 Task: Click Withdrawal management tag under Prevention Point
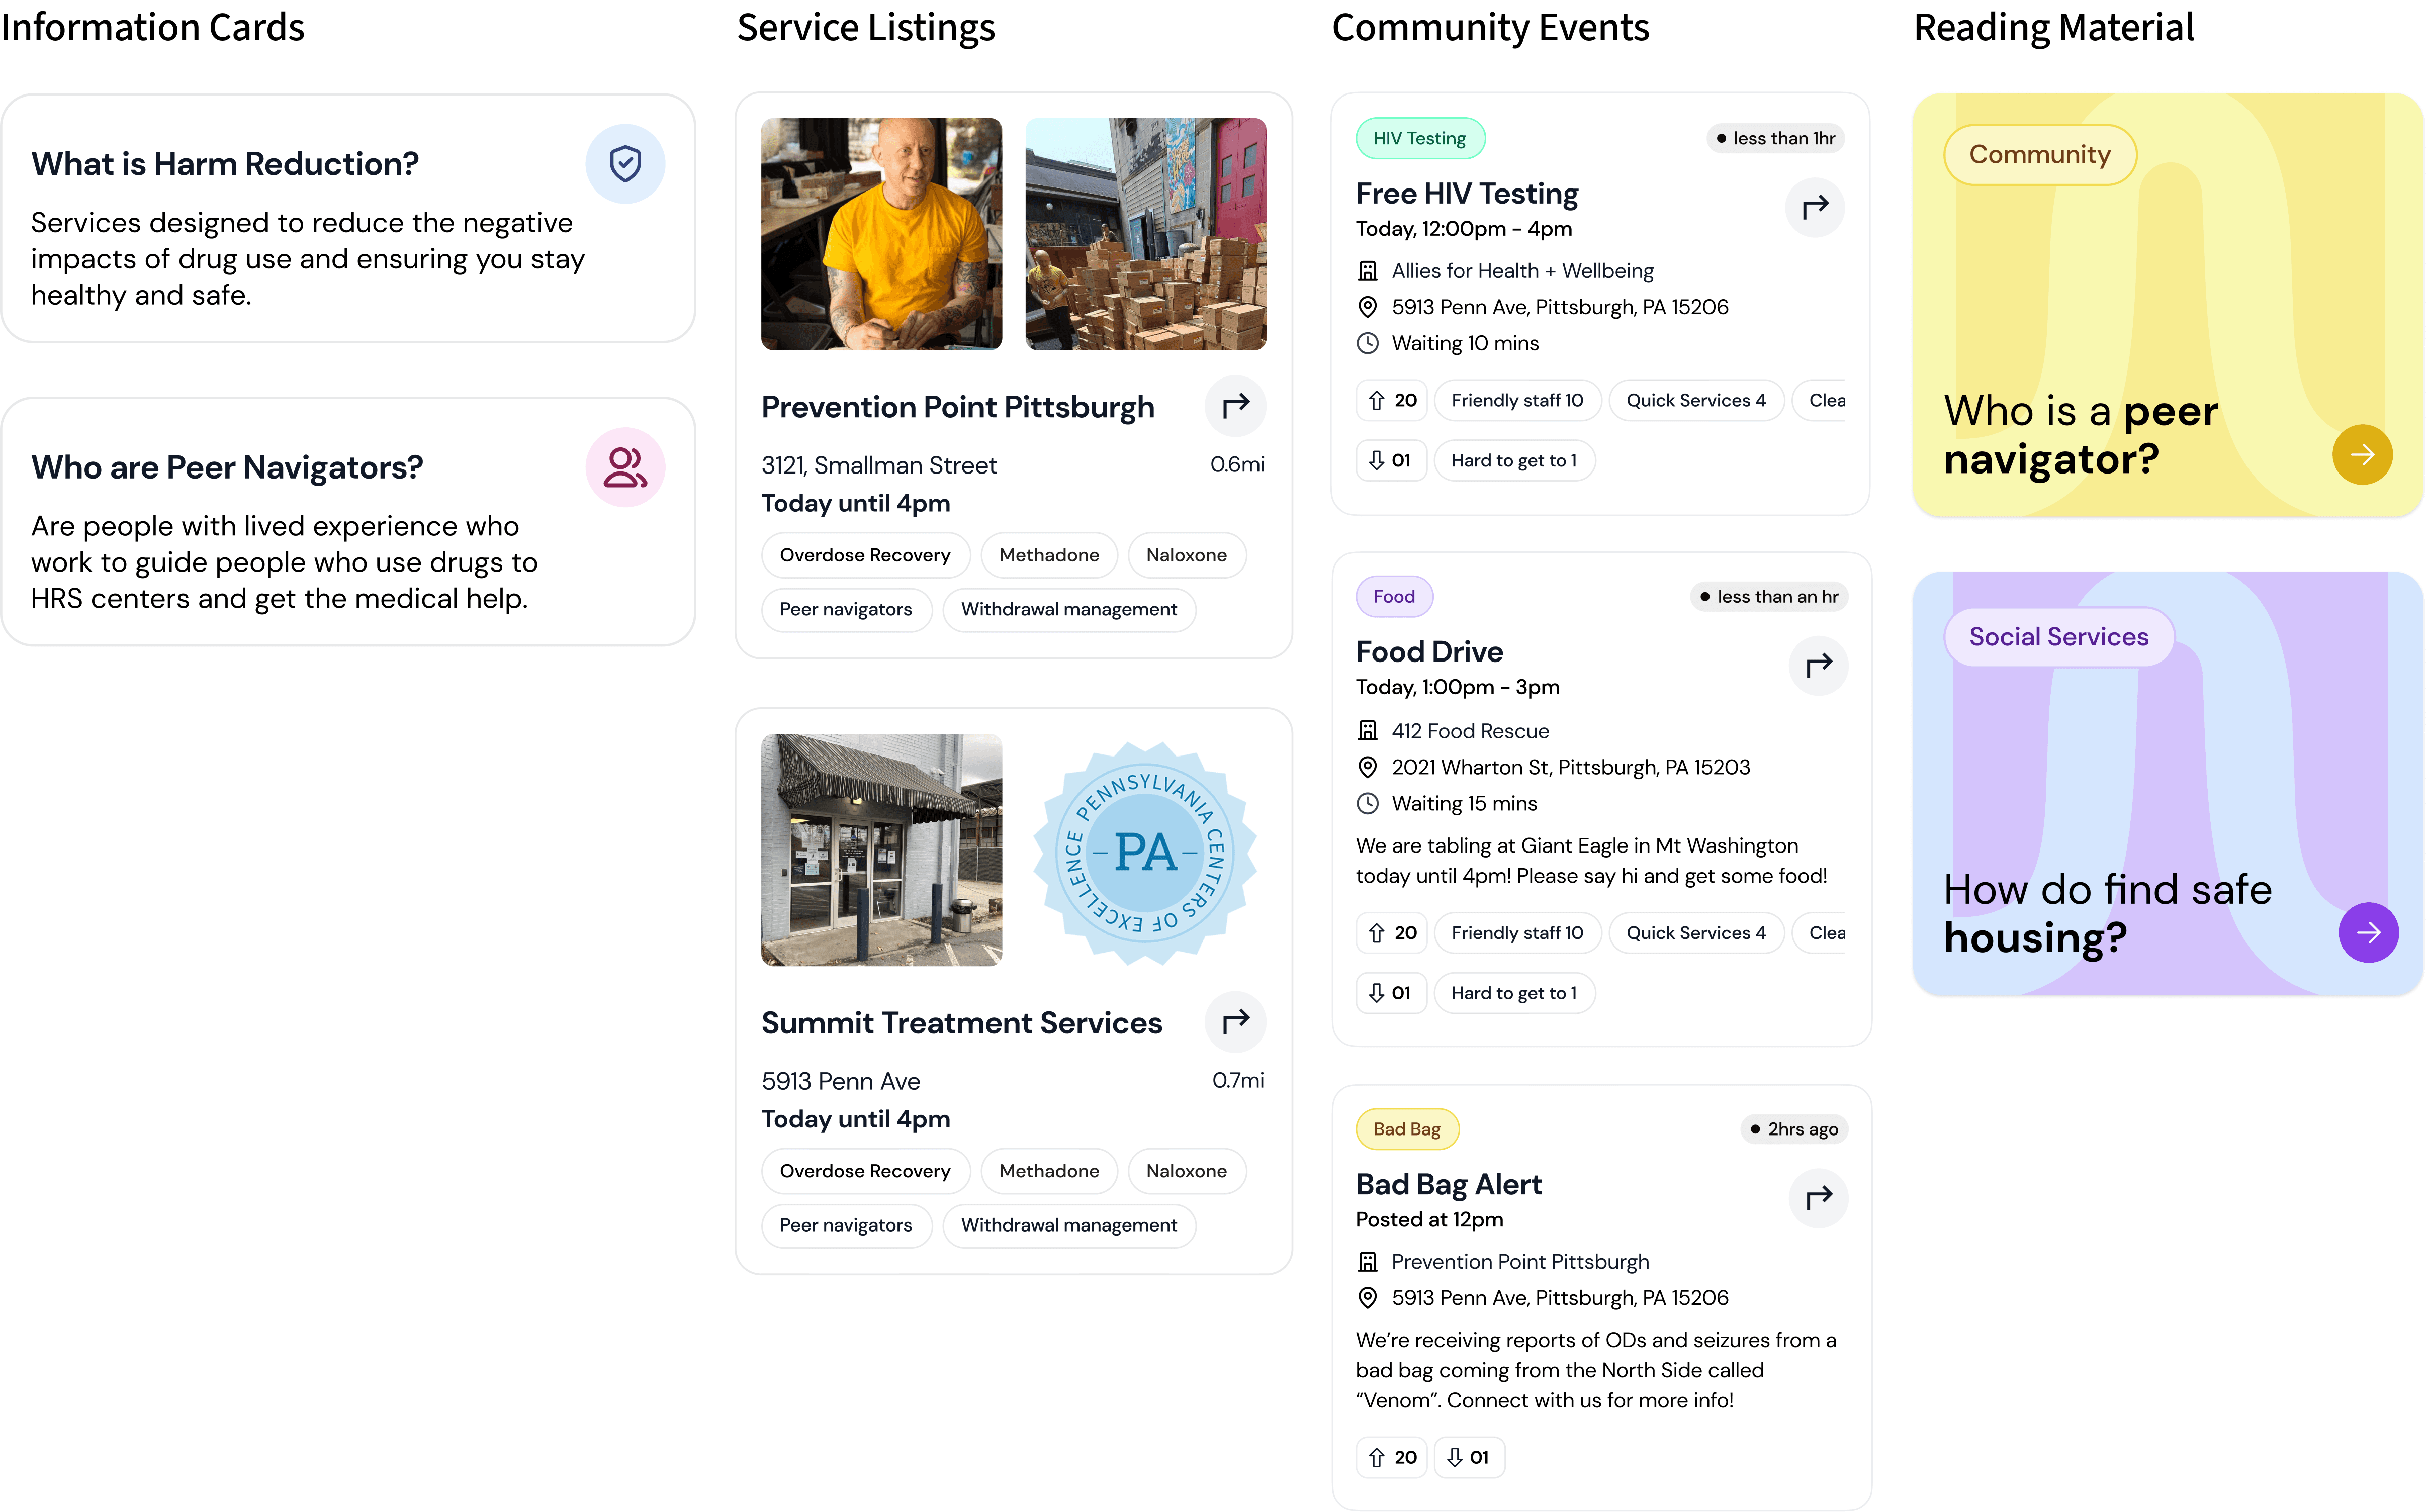(1068, 609)
